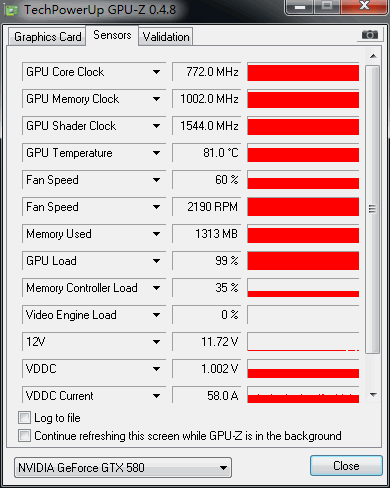Screen dimensions: 390x488
Task: Close the window using title bar X
Action: pyautogui.click(x=364, y=7)
